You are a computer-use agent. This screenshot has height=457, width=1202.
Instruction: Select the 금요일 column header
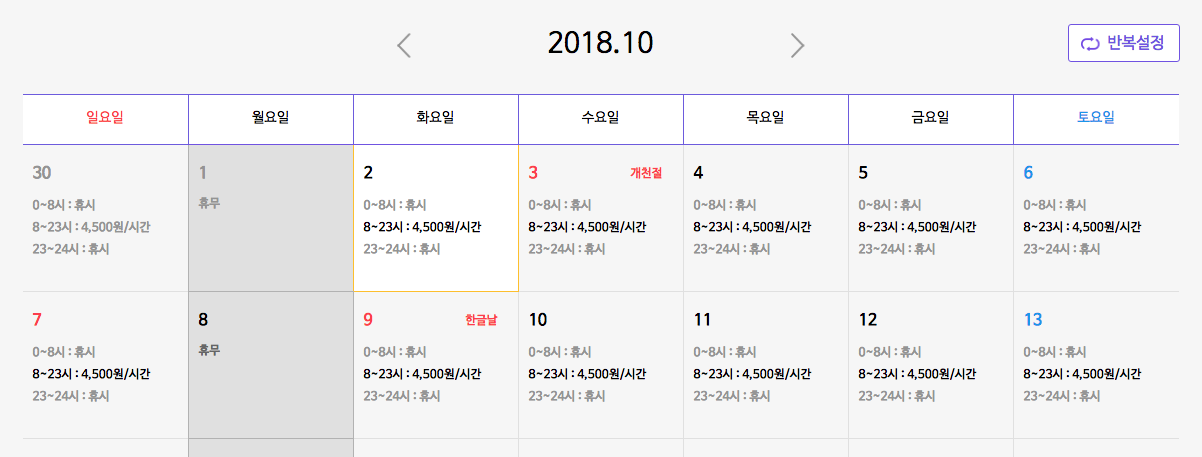(x=931, y=119)
